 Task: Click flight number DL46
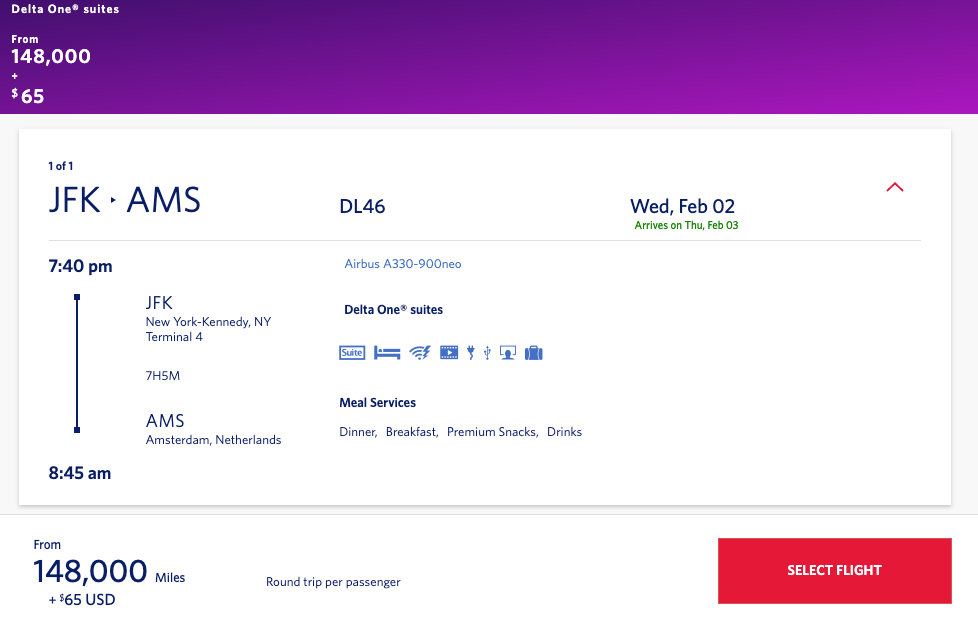(362, 207)
